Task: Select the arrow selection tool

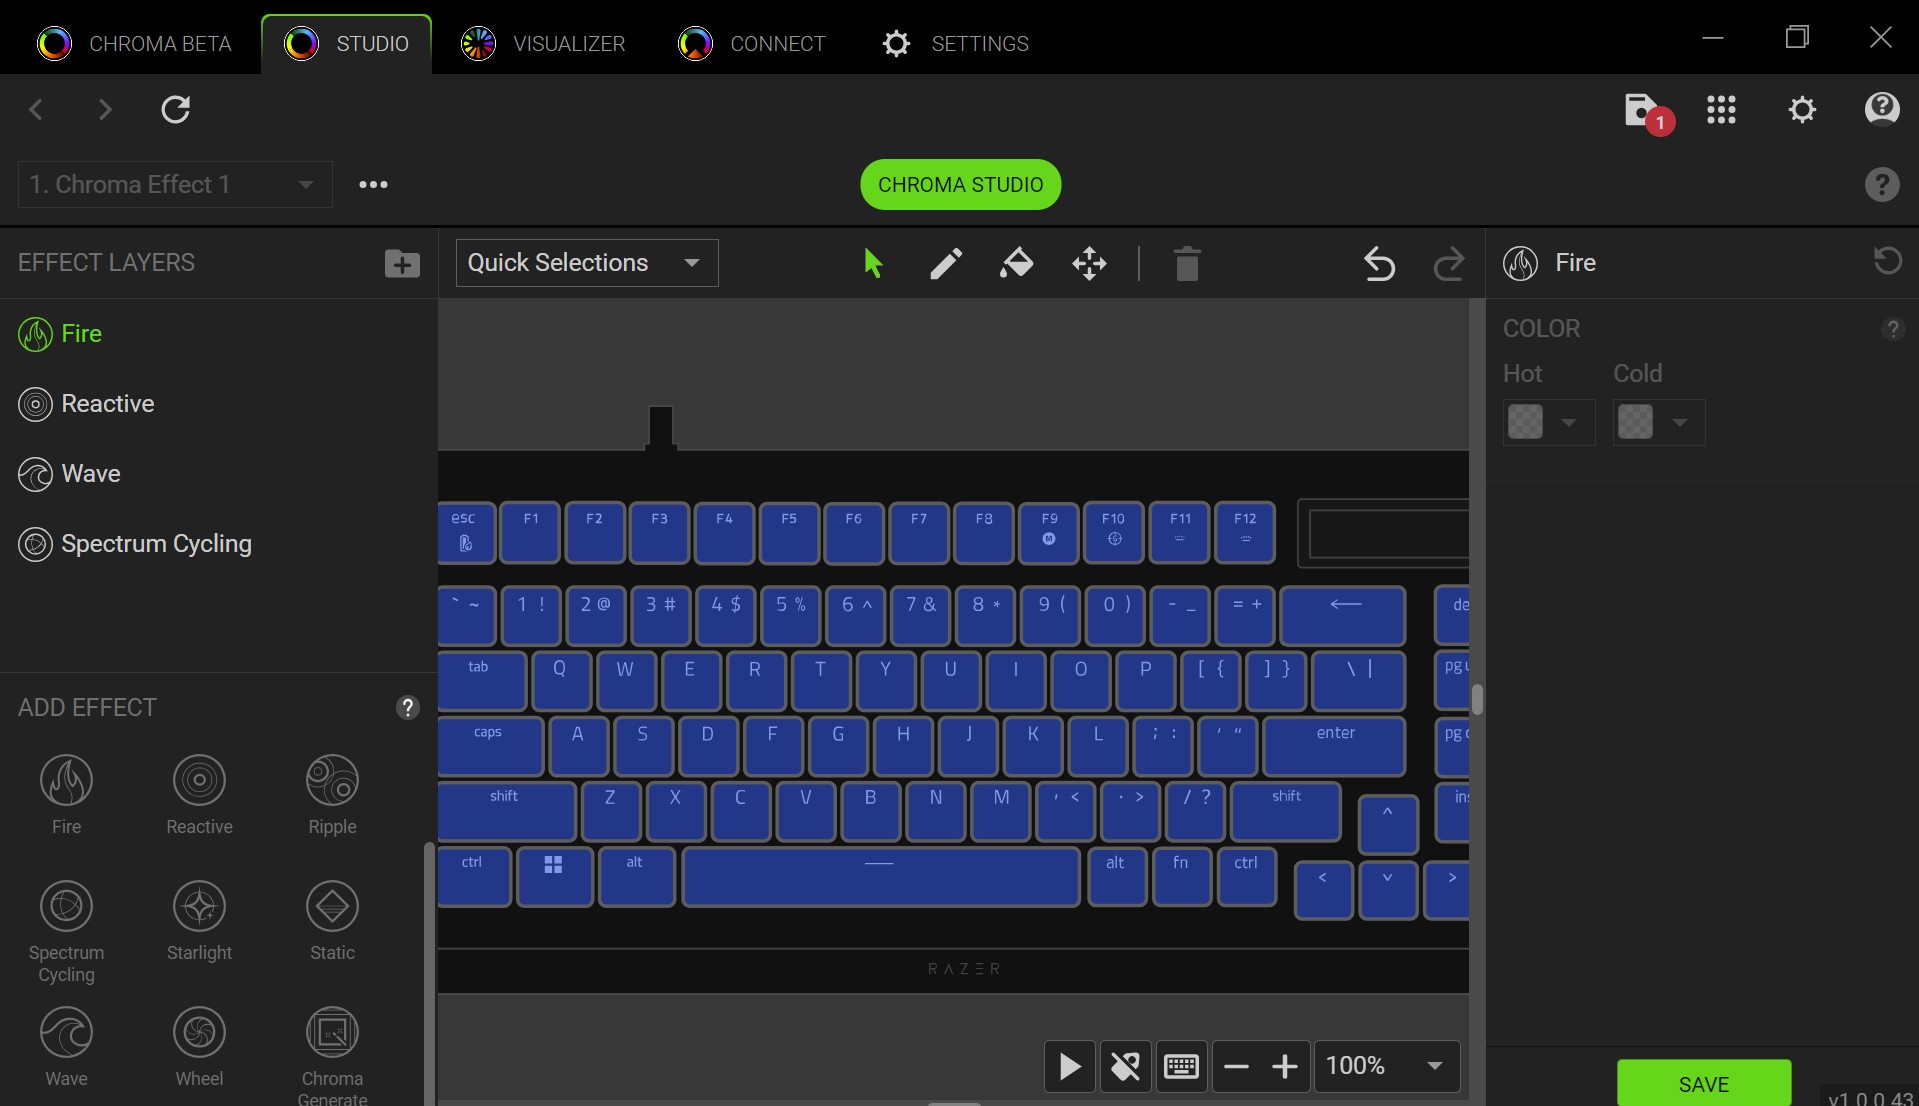Action: click(873, 264)
